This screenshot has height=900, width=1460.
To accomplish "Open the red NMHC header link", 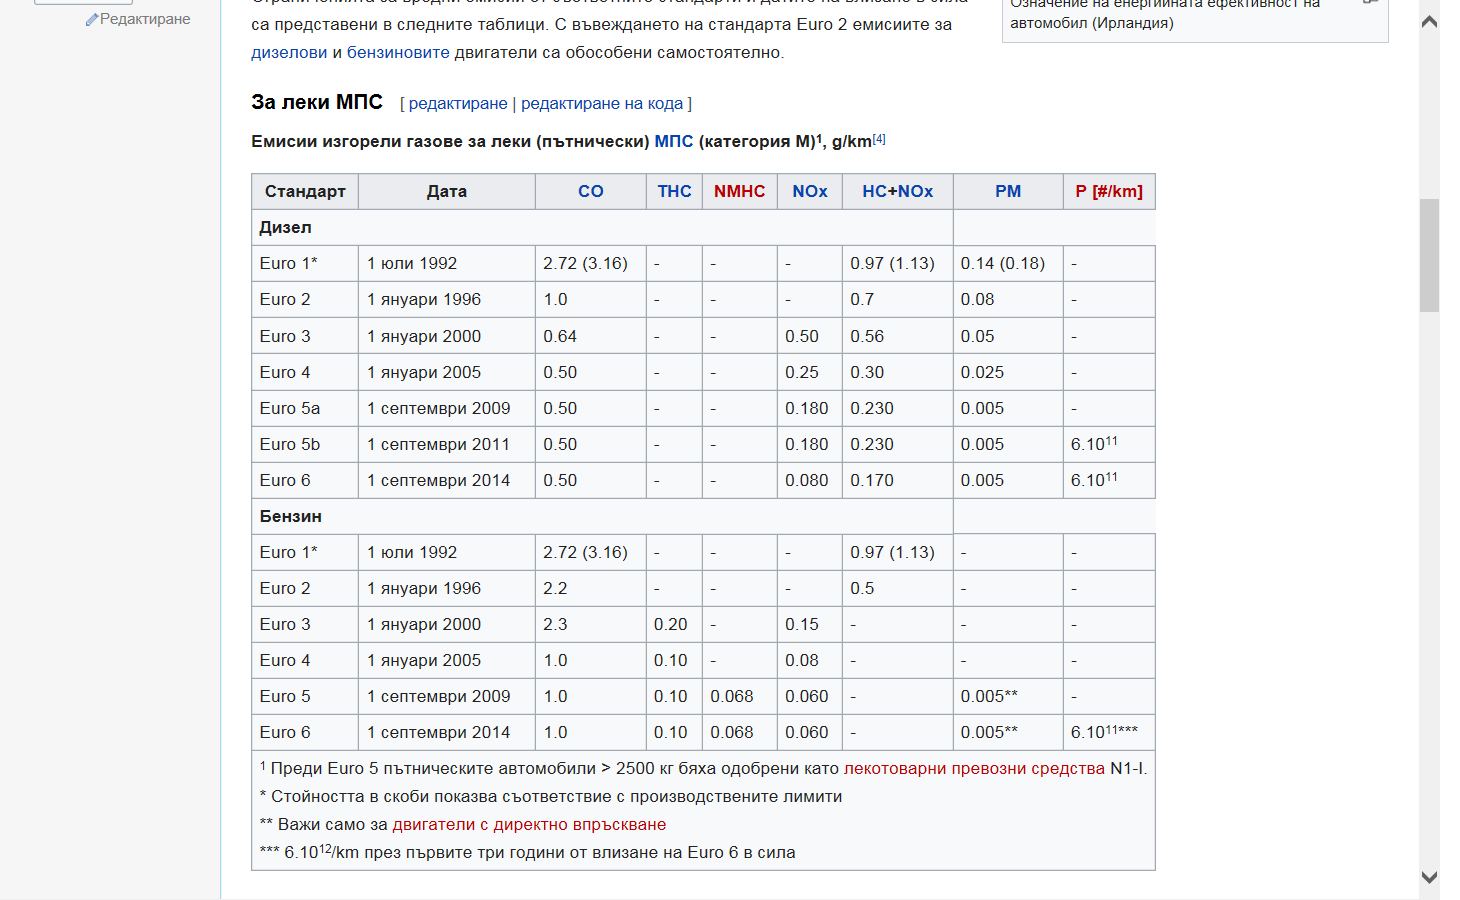I will 739,191.
